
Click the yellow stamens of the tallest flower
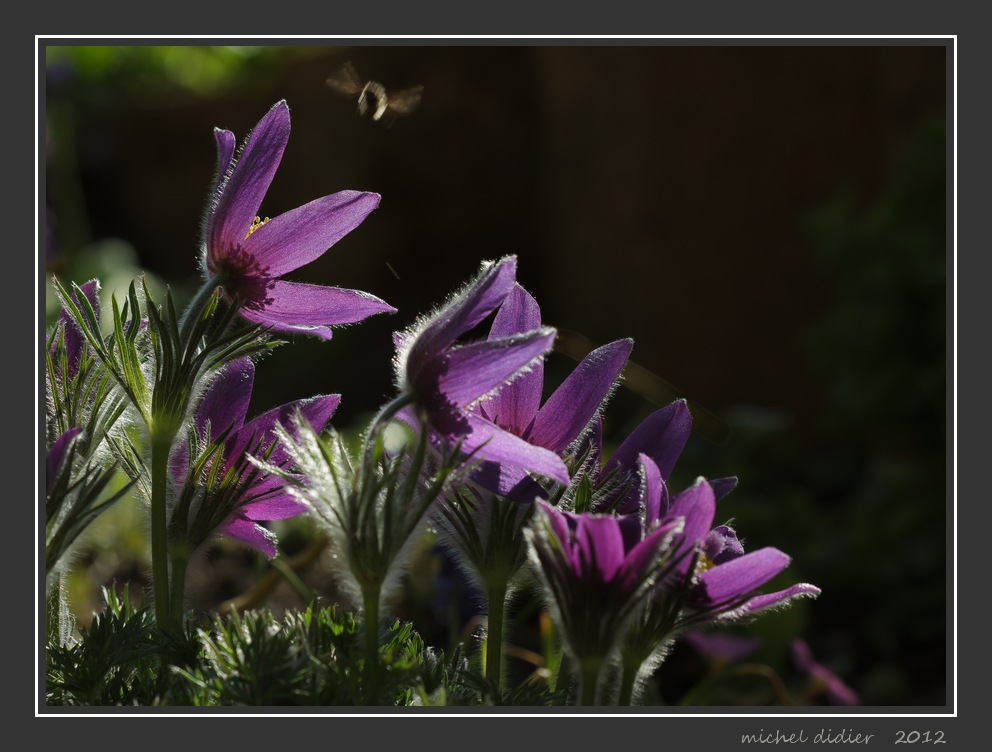click(x=257, y=225)
